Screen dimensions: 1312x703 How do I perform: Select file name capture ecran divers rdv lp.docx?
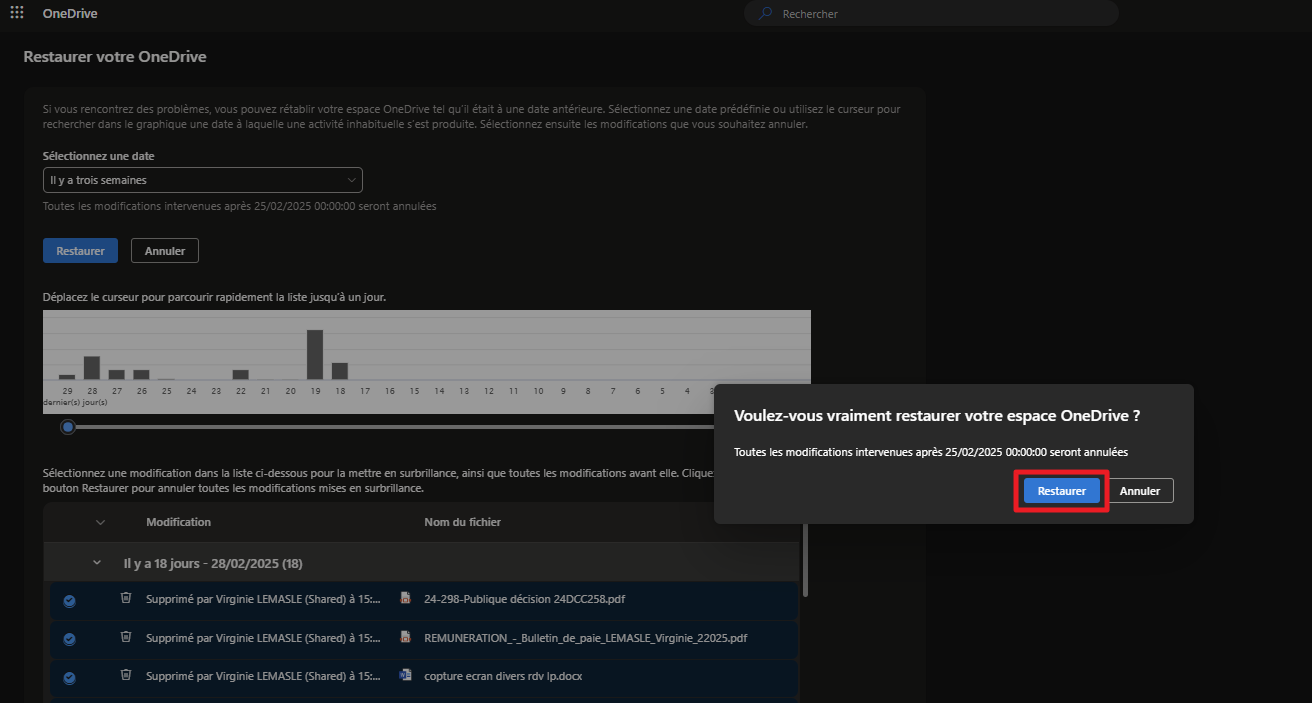pos(503,676)
